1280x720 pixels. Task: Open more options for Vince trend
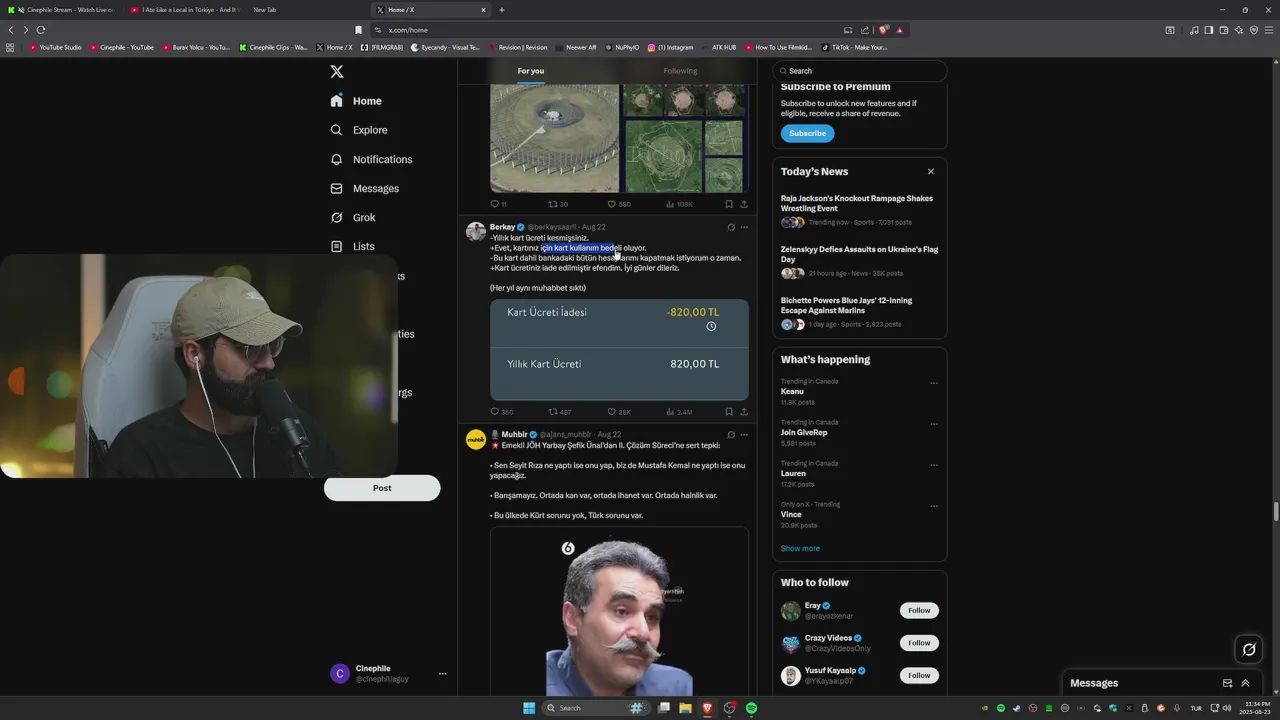934,505
